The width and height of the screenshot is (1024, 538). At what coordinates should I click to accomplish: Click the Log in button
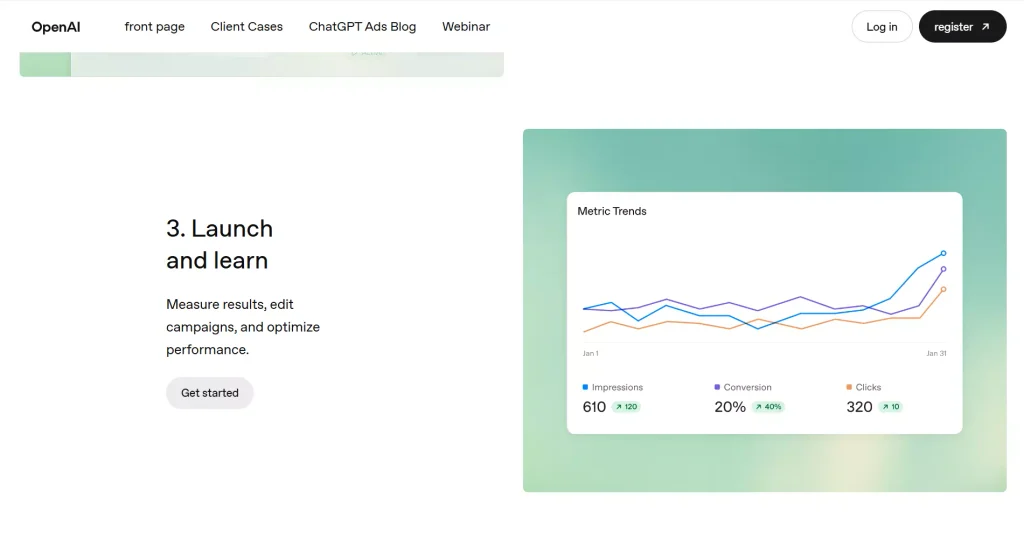pos(882,27)
